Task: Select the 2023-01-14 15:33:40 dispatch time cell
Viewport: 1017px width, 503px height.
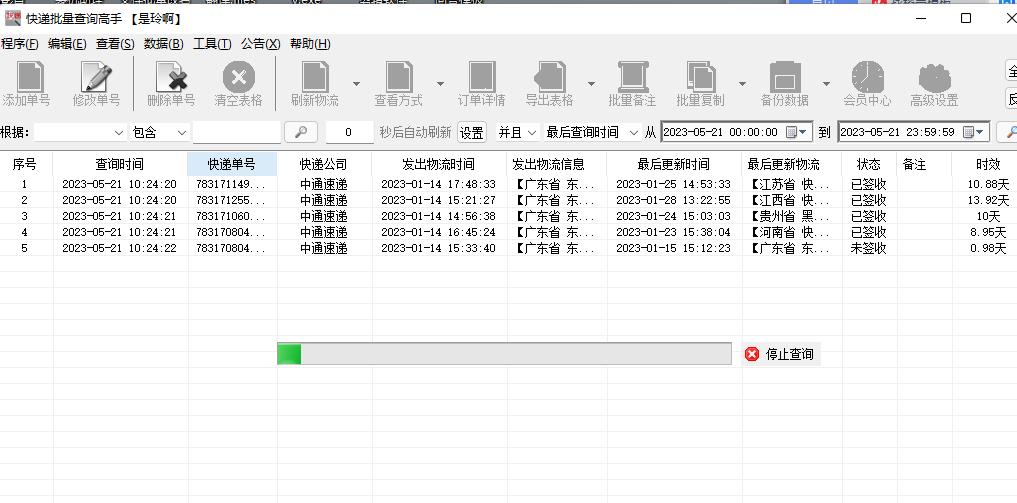Action: pos(438,248)
